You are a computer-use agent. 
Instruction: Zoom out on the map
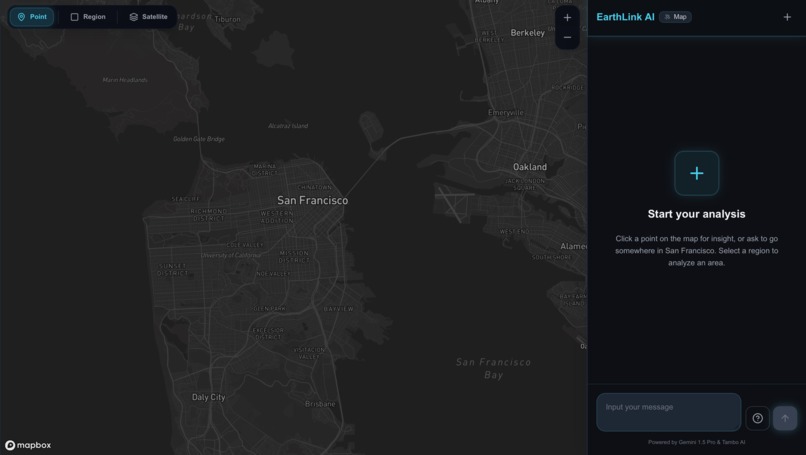567,38
